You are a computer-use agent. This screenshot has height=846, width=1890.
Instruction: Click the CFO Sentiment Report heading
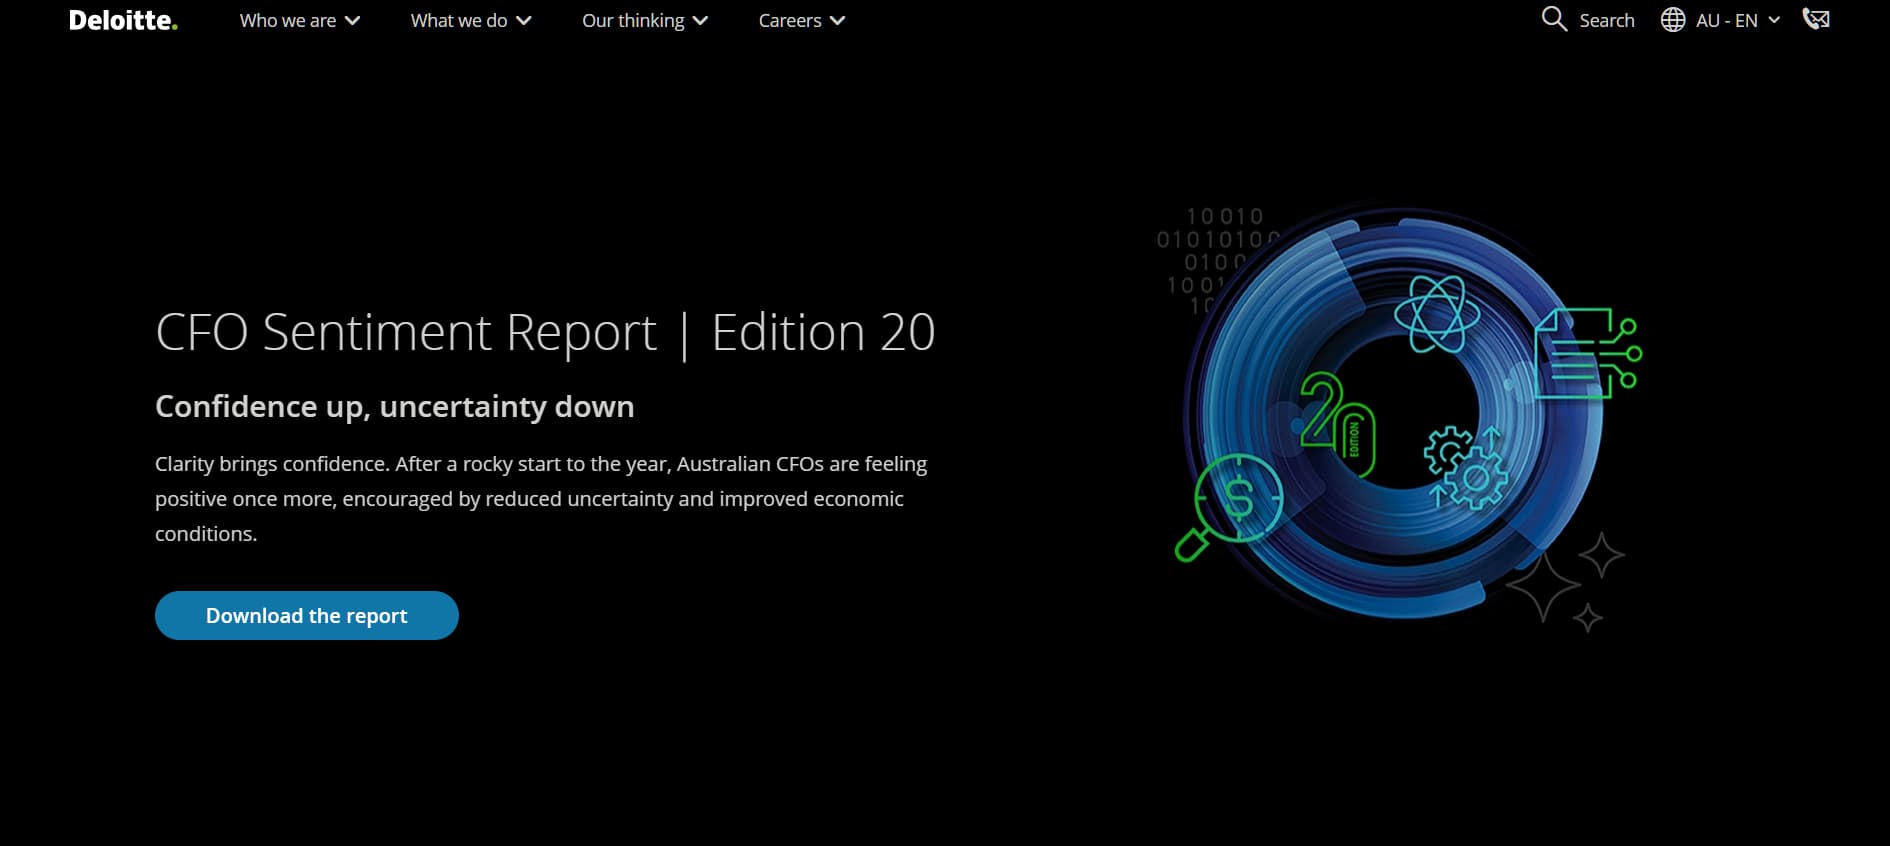(x=545, y=332)
